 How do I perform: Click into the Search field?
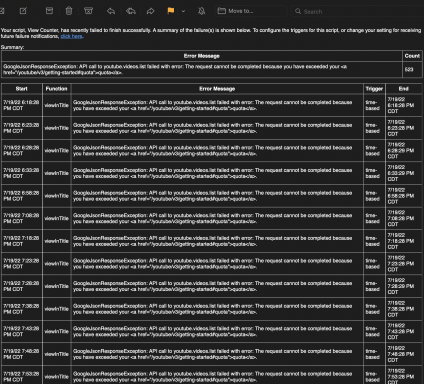[357, 11]
